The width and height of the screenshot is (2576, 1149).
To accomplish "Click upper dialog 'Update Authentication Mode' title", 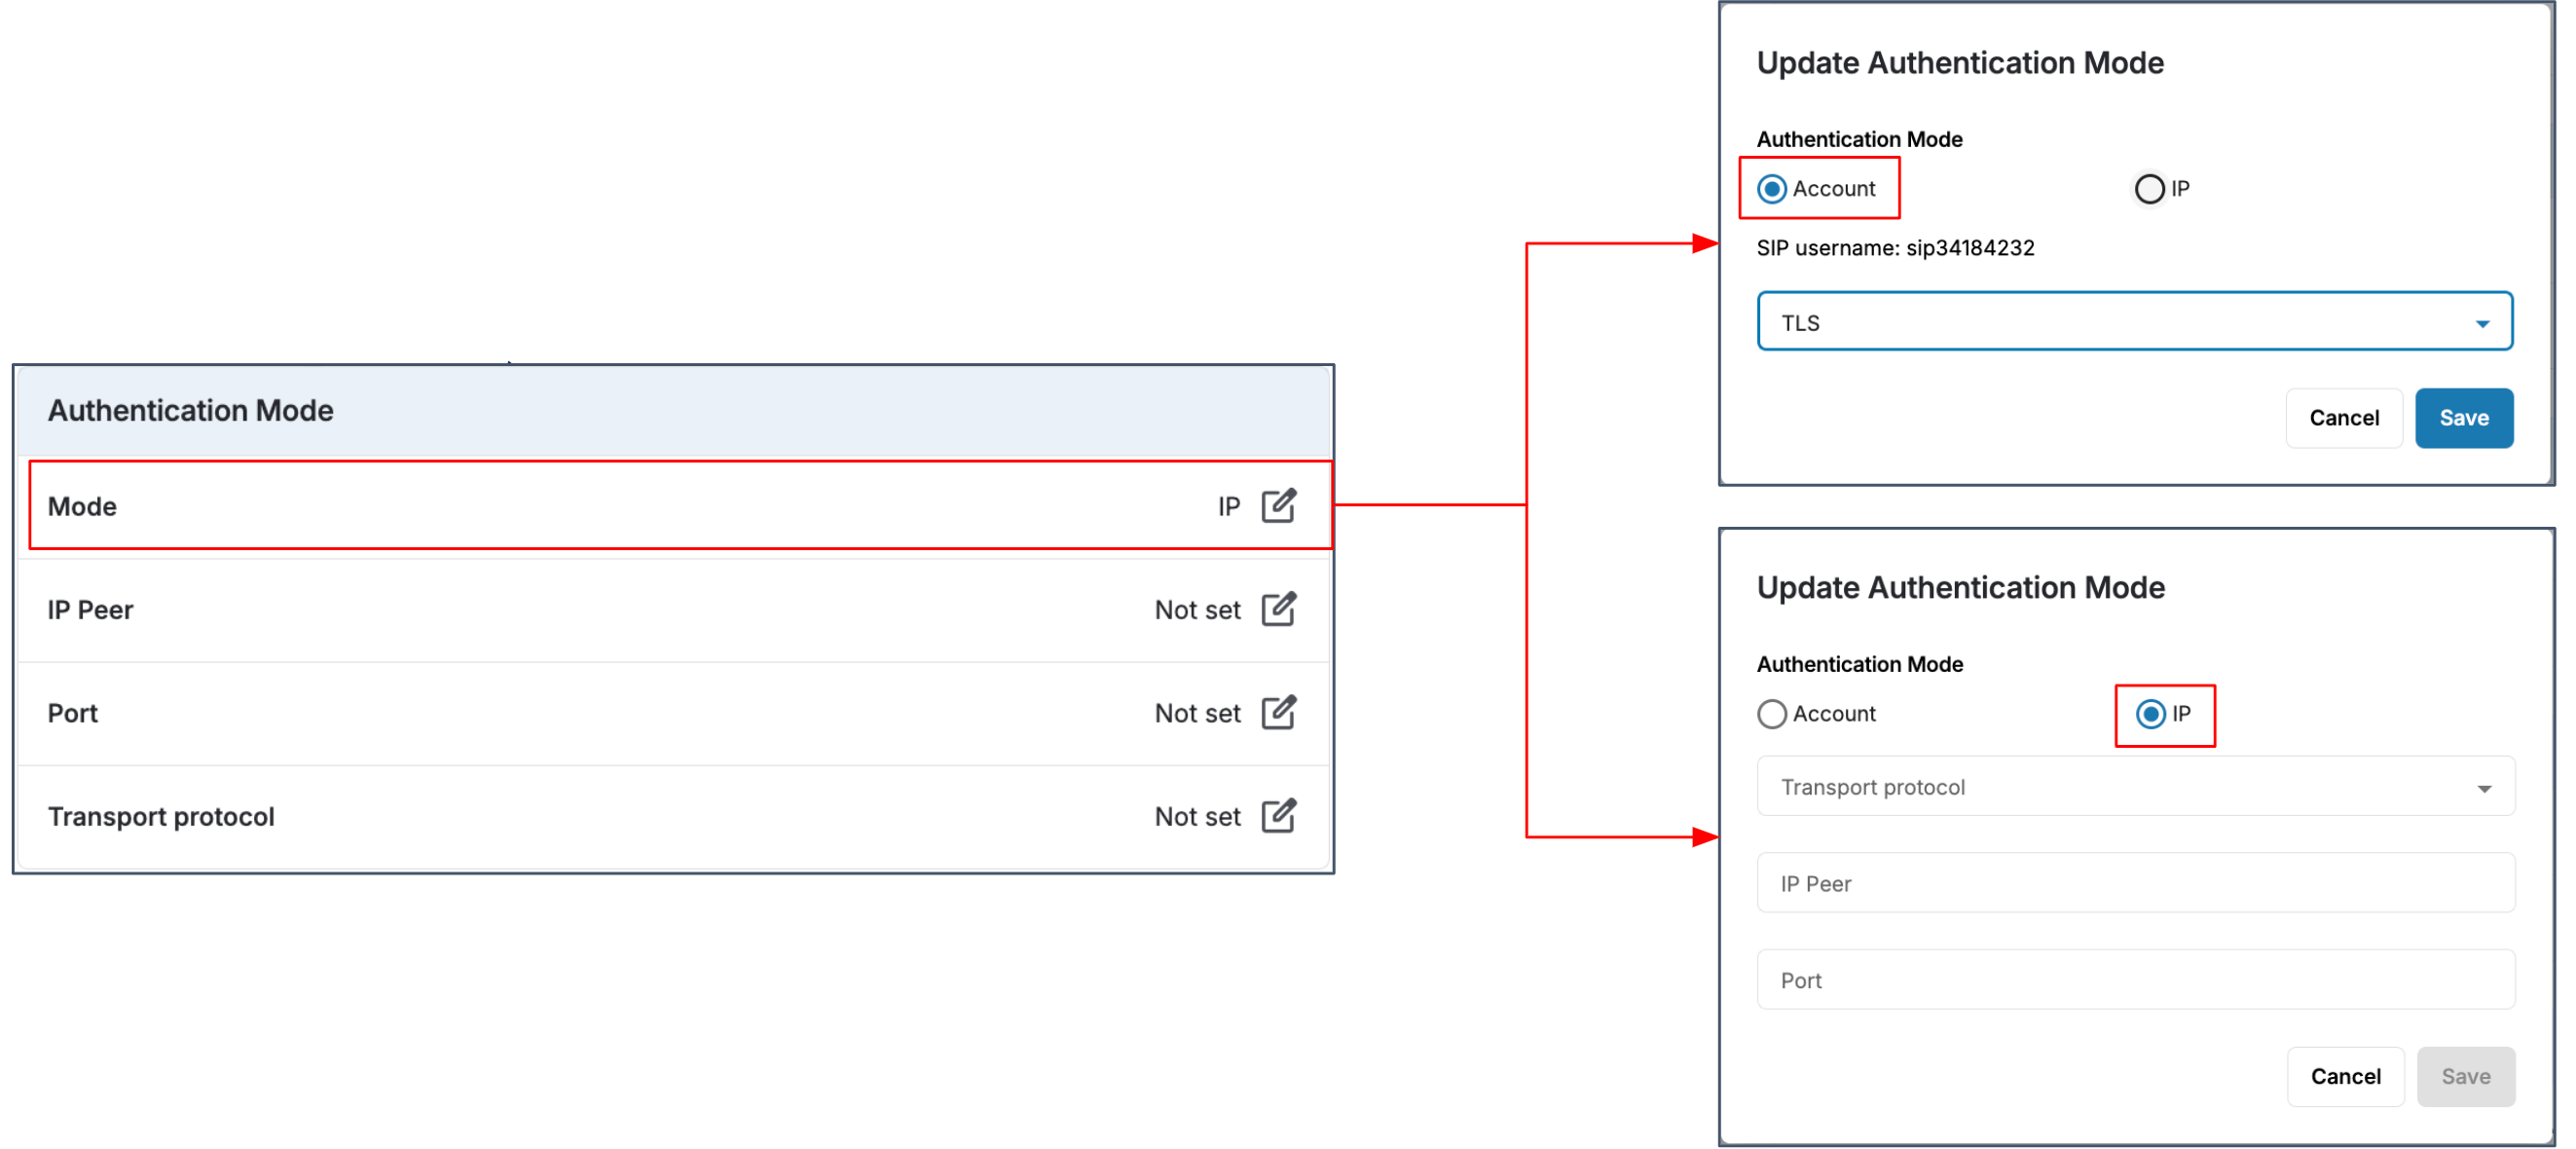I will click(1959, 63).
